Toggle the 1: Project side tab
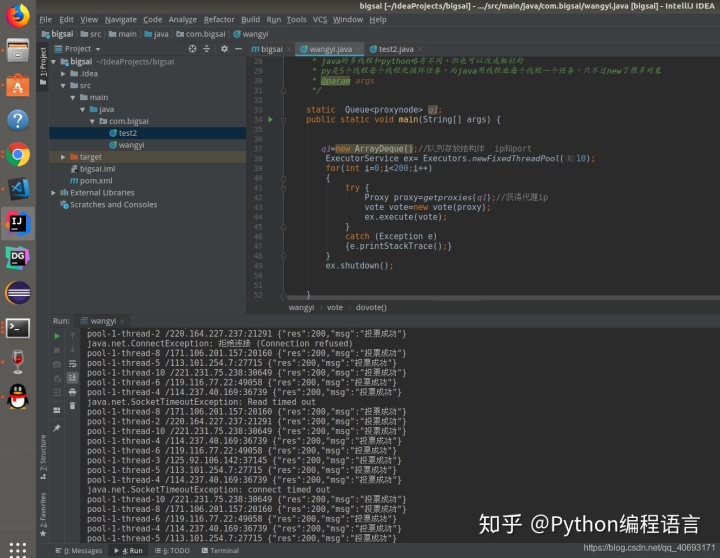Image resolution: width=720 pixels, height=558 pixels. coord(43,67)
